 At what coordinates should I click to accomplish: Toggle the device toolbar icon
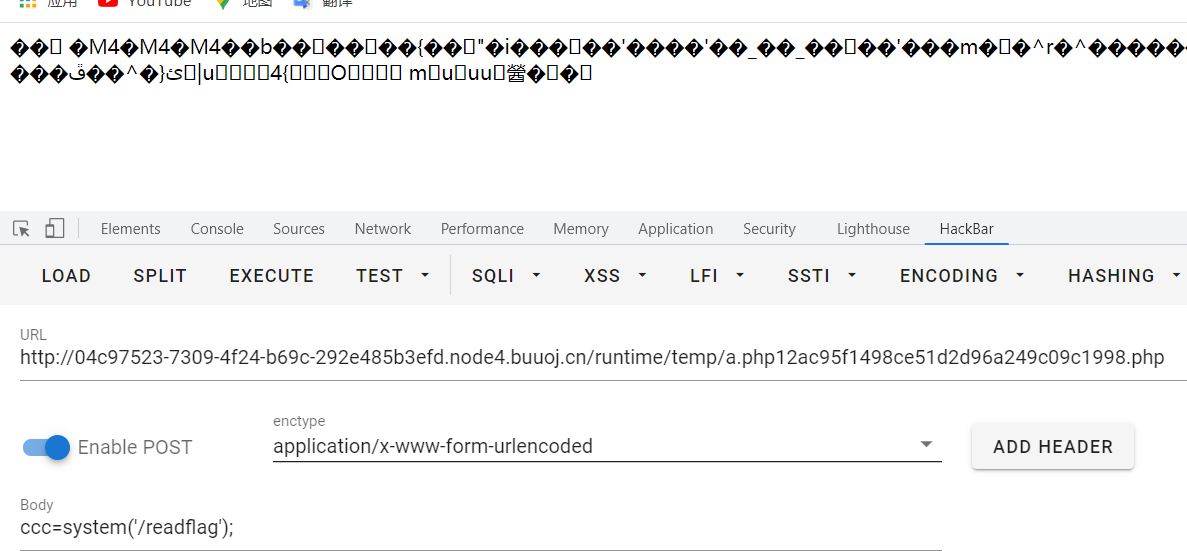(x=55, y=229)
